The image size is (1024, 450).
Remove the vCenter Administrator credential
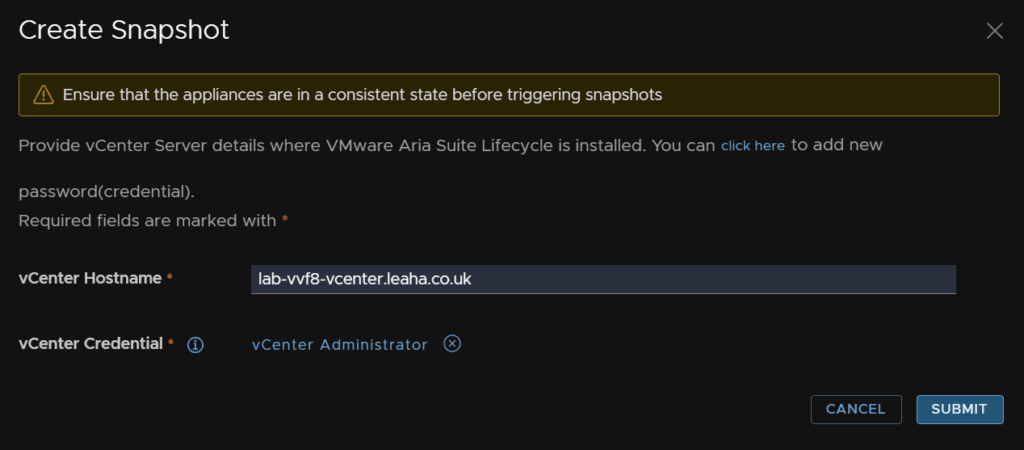click(x=452, y=344)
